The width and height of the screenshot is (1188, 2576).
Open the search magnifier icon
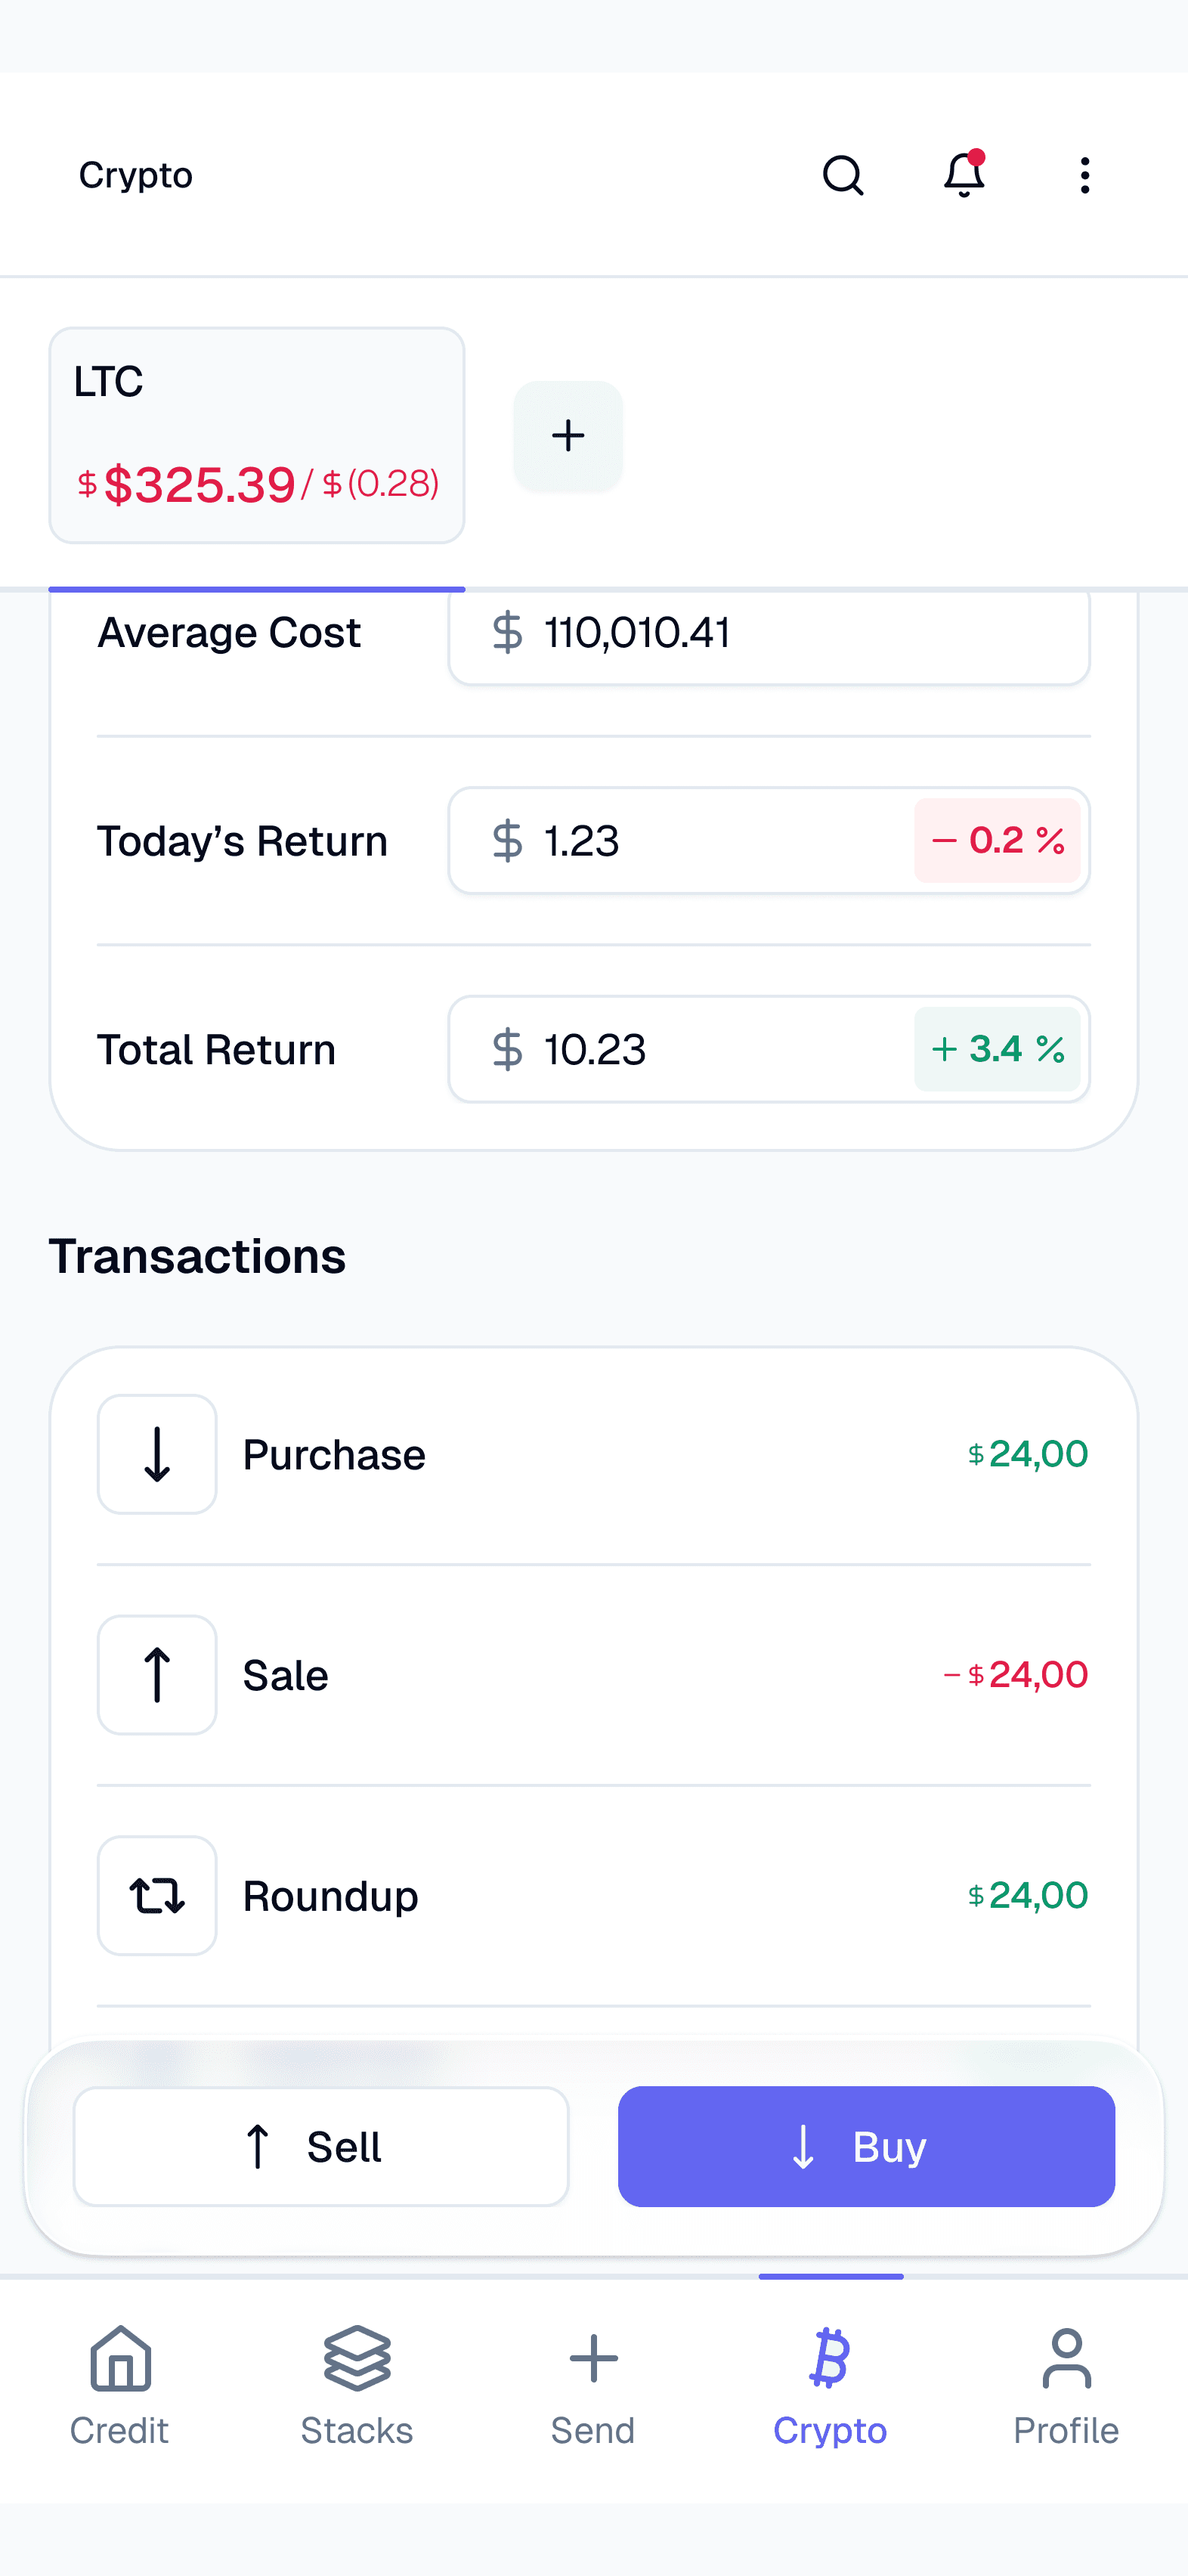point(842,175)
